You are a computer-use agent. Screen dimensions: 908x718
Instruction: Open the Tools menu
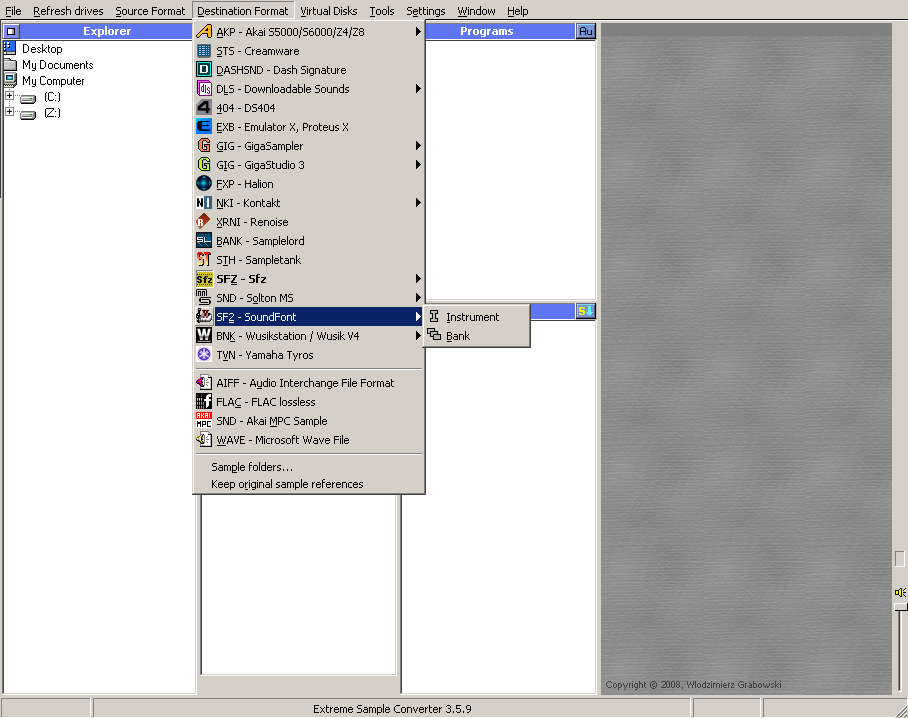(382, 11)
